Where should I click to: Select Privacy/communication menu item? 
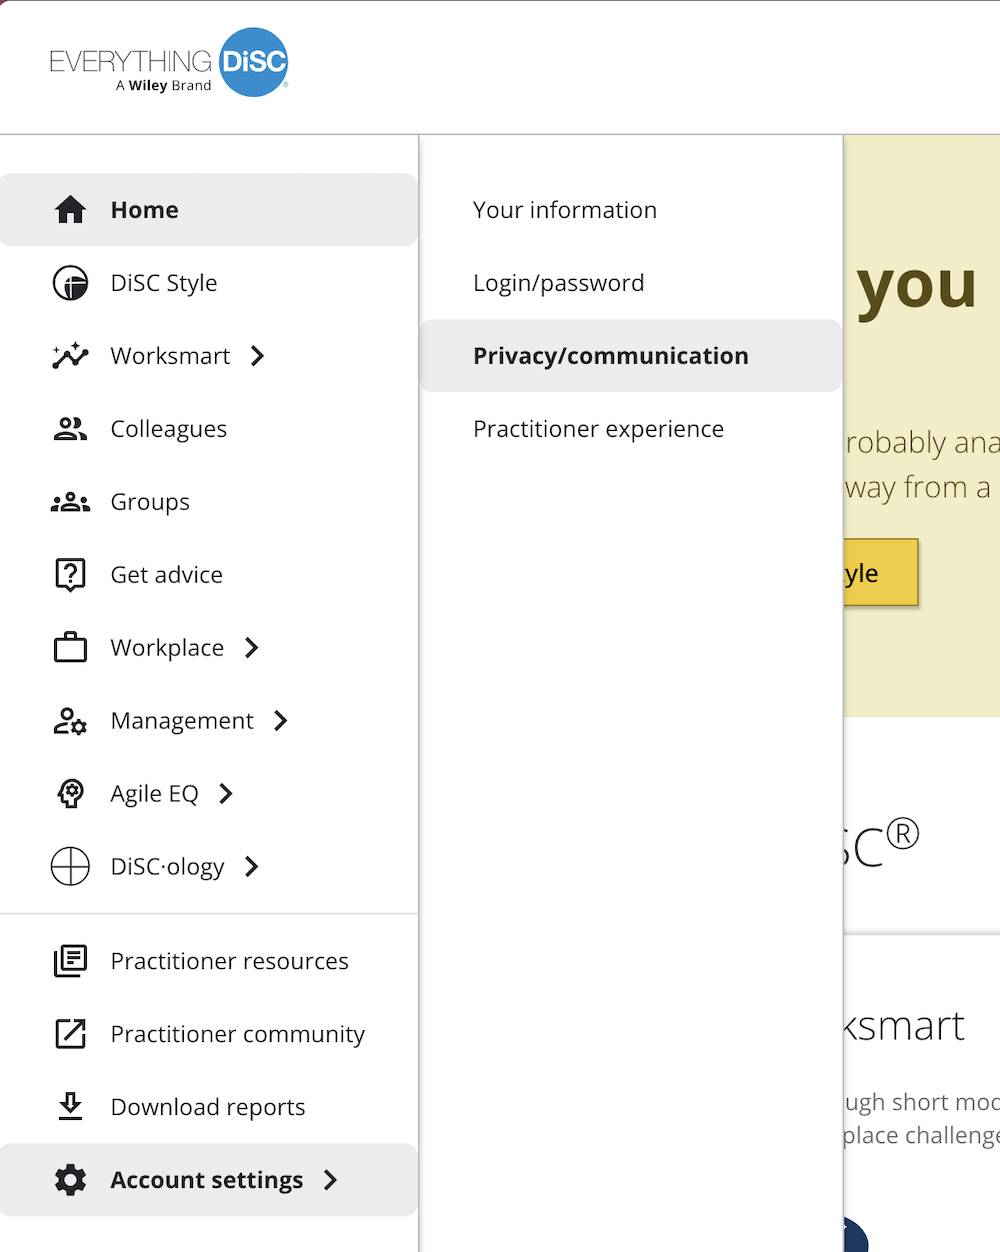[631, 356]
